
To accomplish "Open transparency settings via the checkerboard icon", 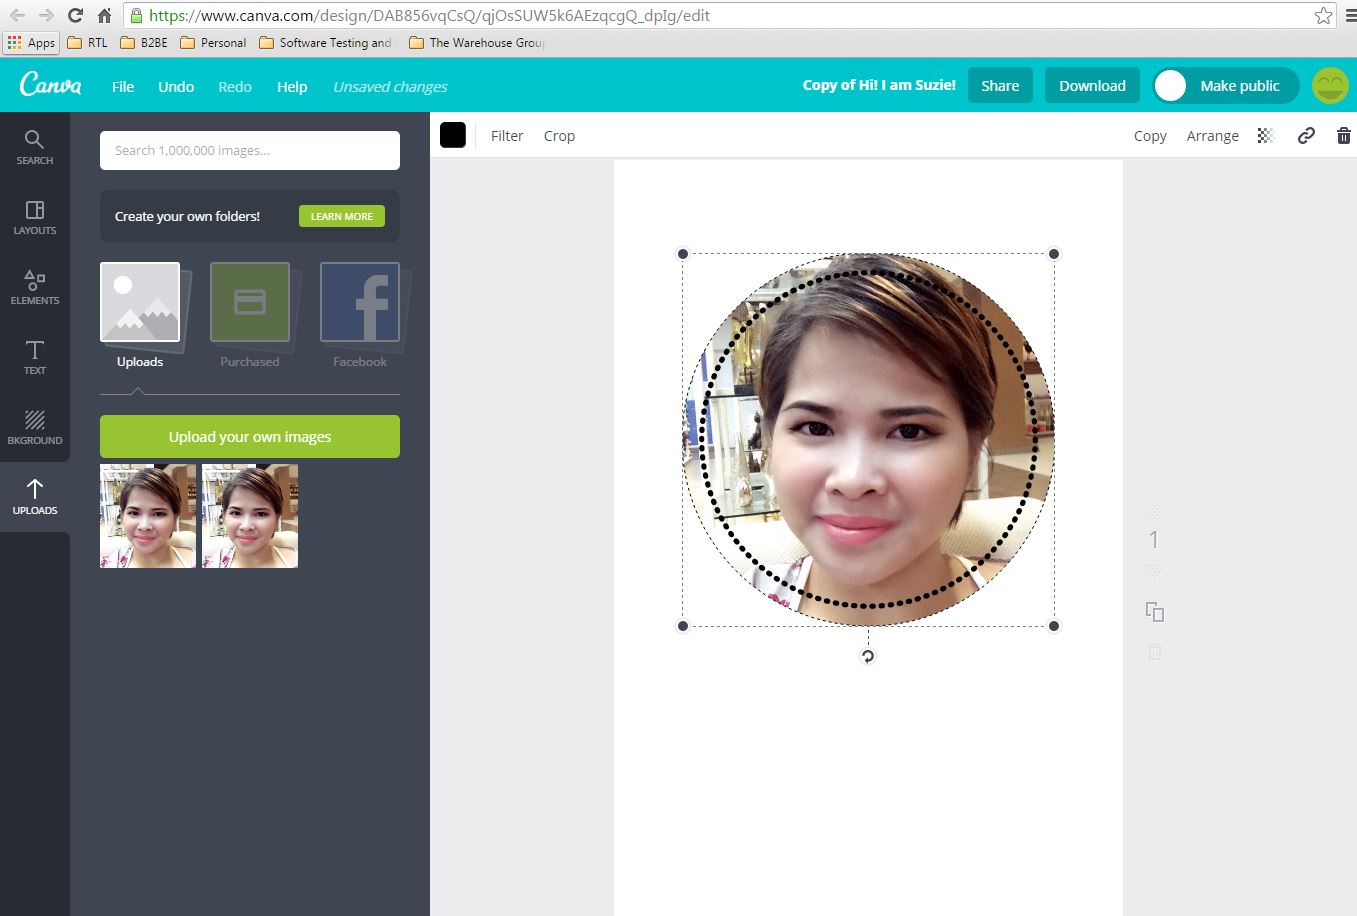I will pos(1266,135).
